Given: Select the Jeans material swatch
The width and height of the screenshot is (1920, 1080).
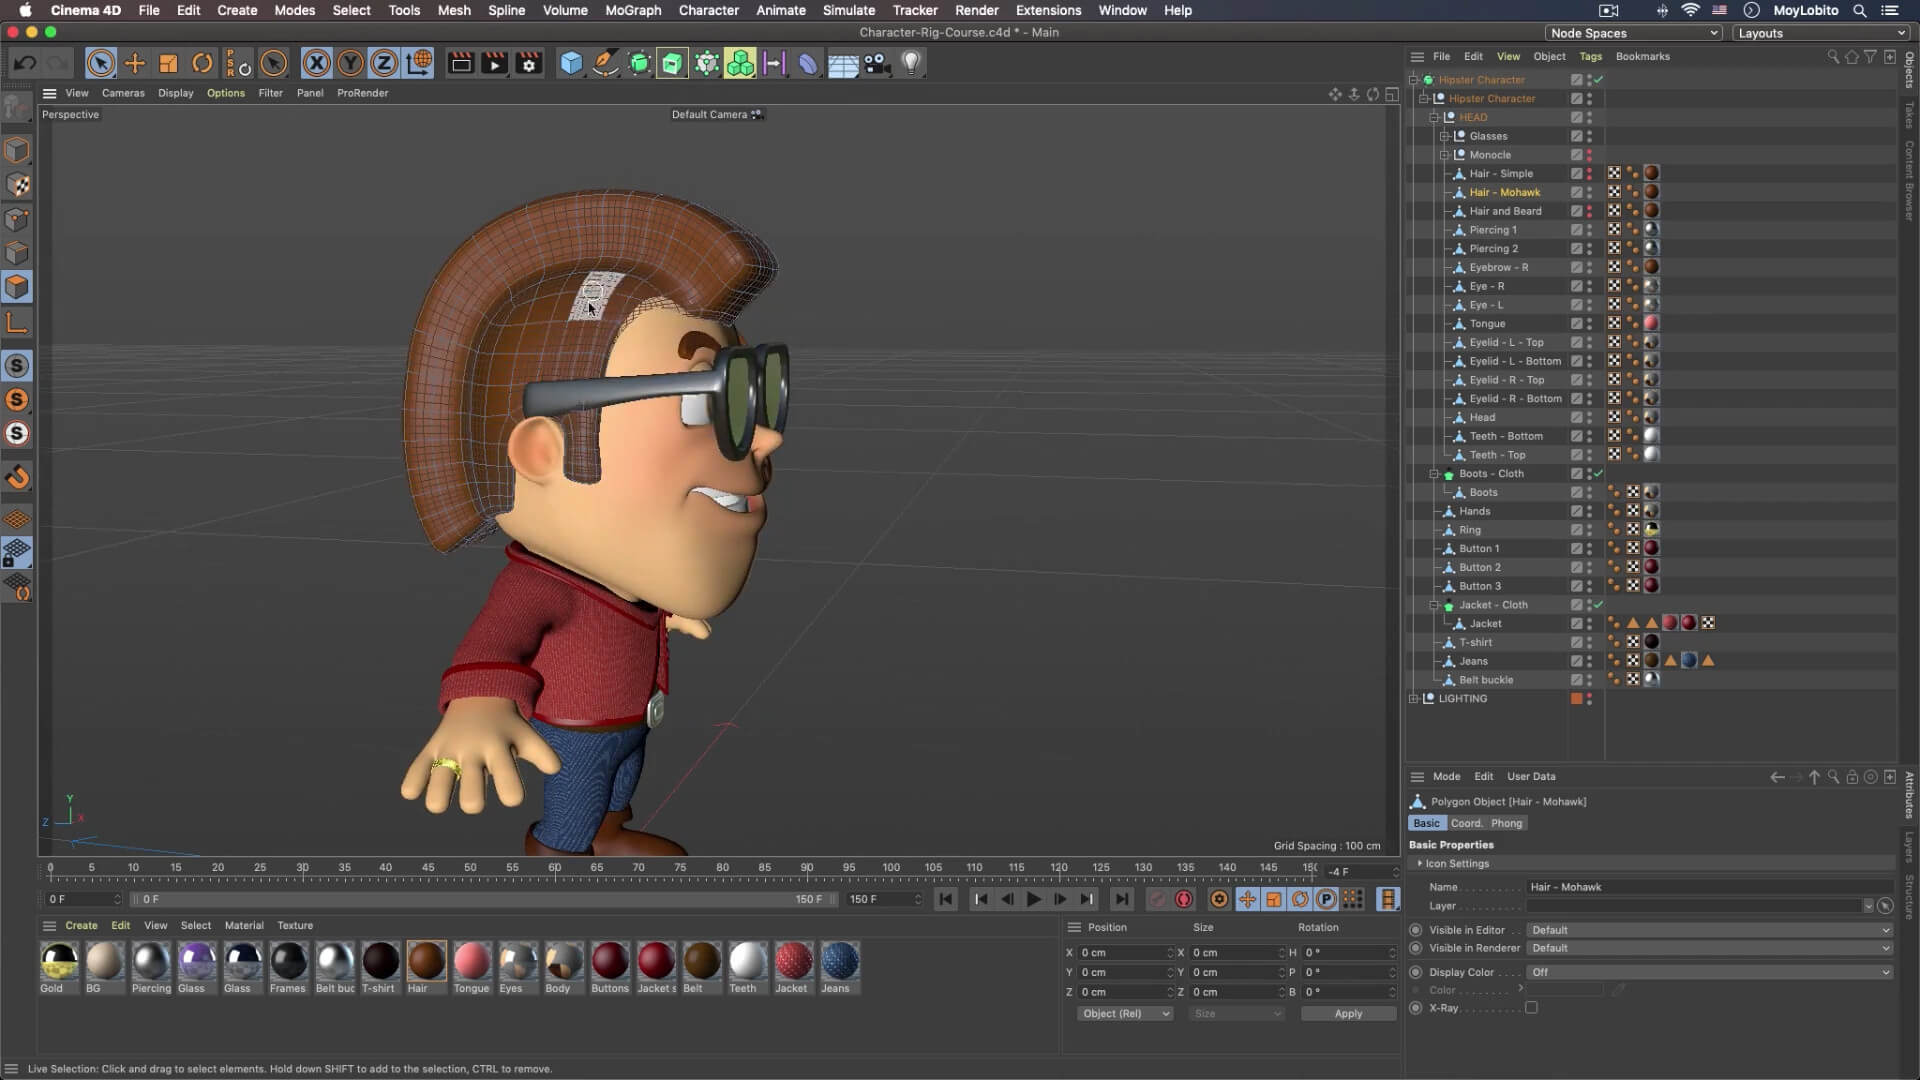Looking at the screenshot, I should click(x=839, y=961).
